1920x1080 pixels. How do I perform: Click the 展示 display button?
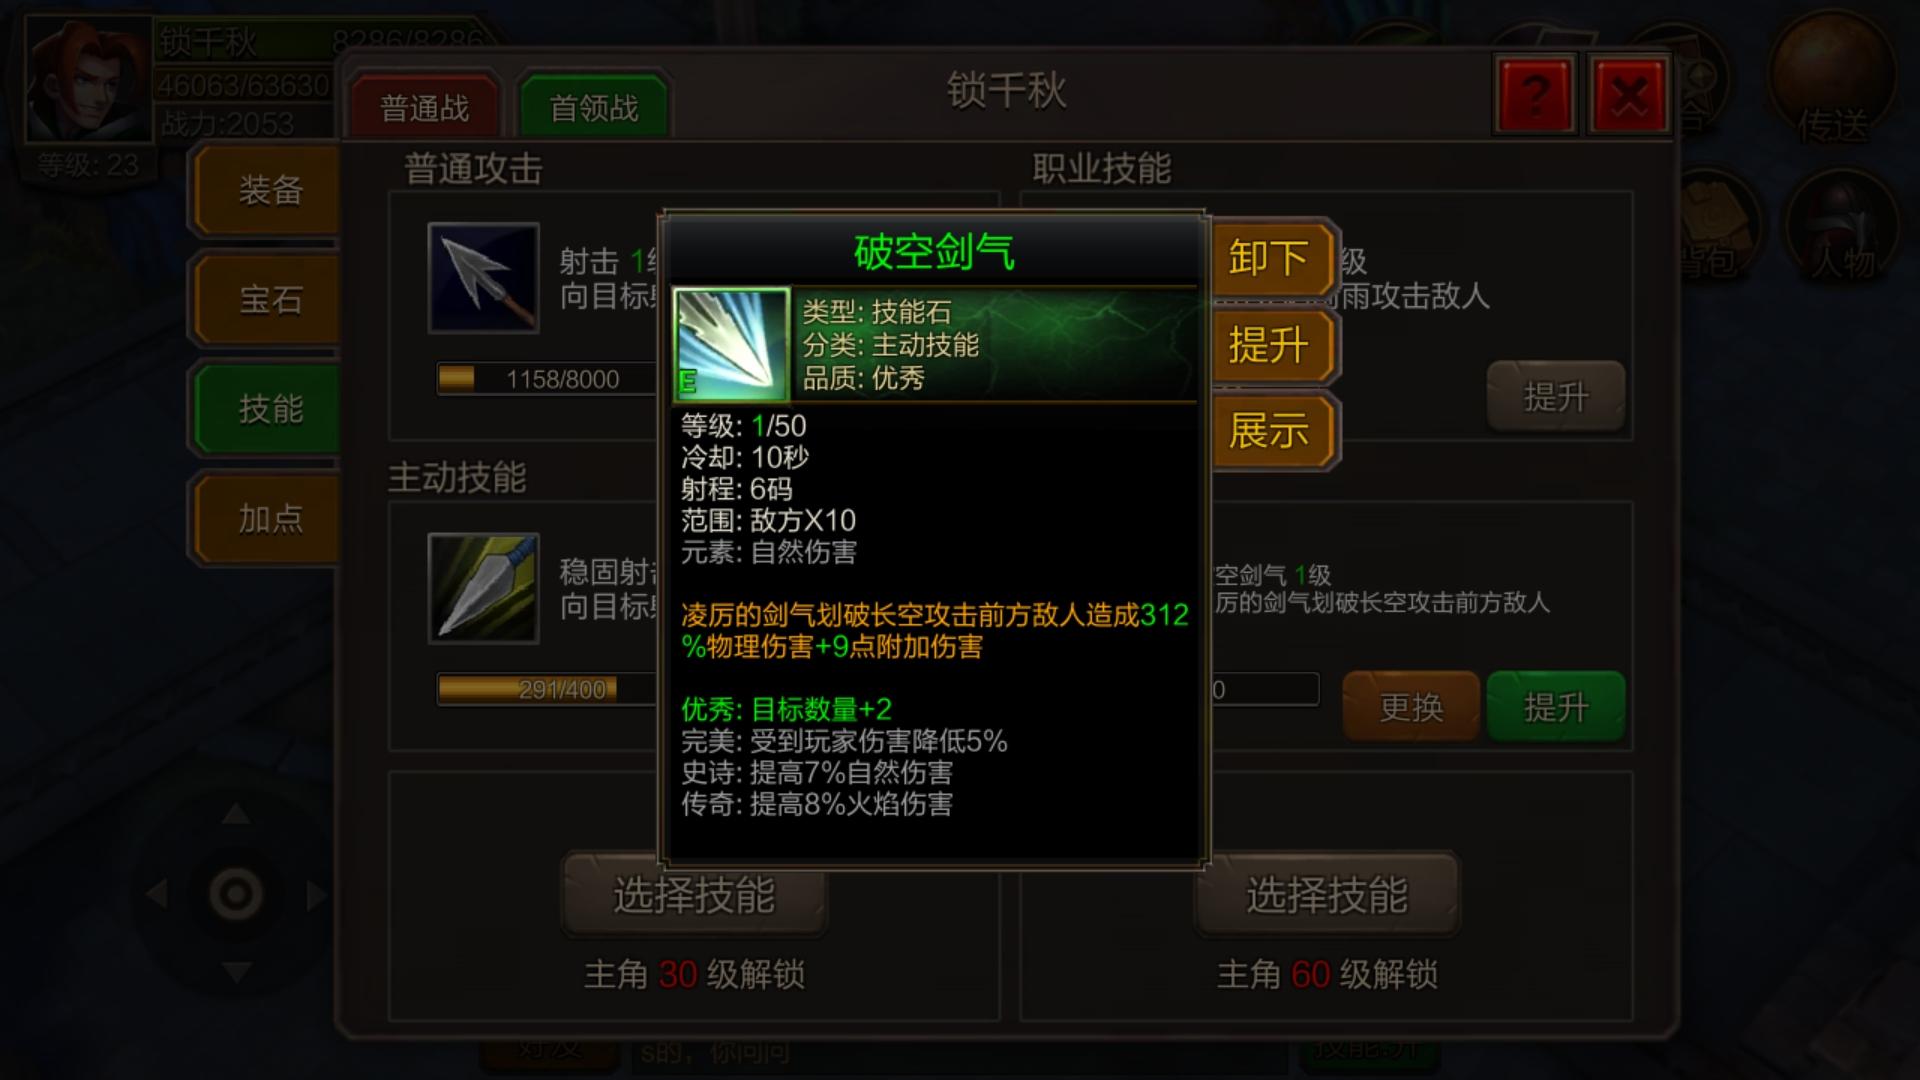(1270, 432)
